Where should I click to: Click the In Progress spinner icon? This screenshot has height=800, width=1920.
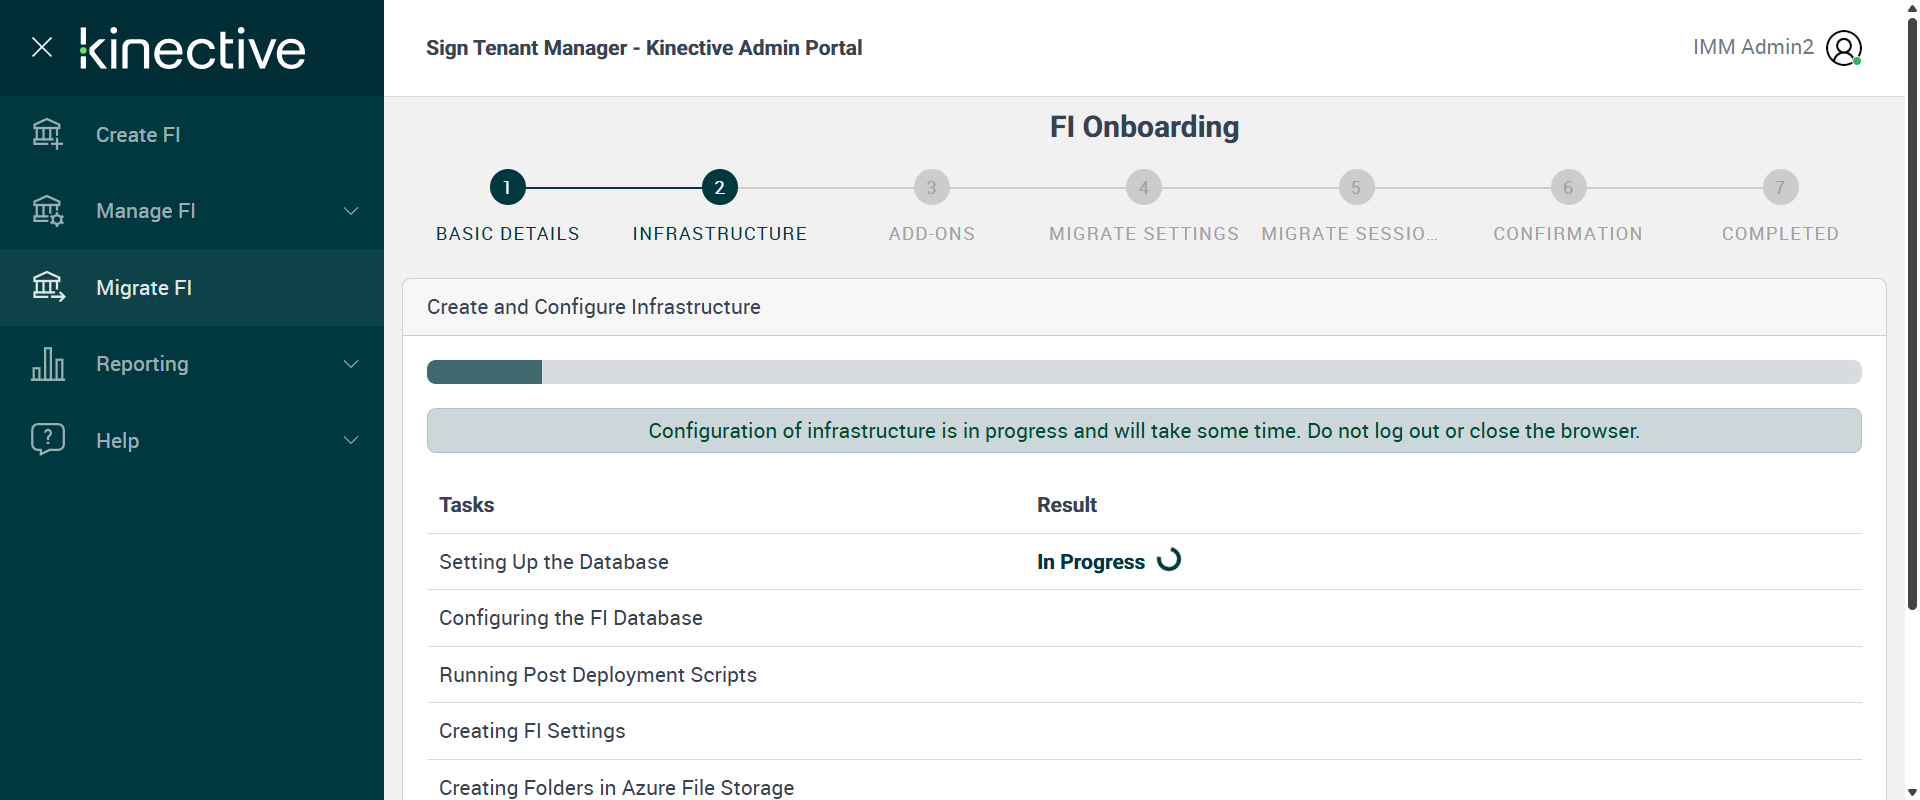click(x=1169, y=560)
